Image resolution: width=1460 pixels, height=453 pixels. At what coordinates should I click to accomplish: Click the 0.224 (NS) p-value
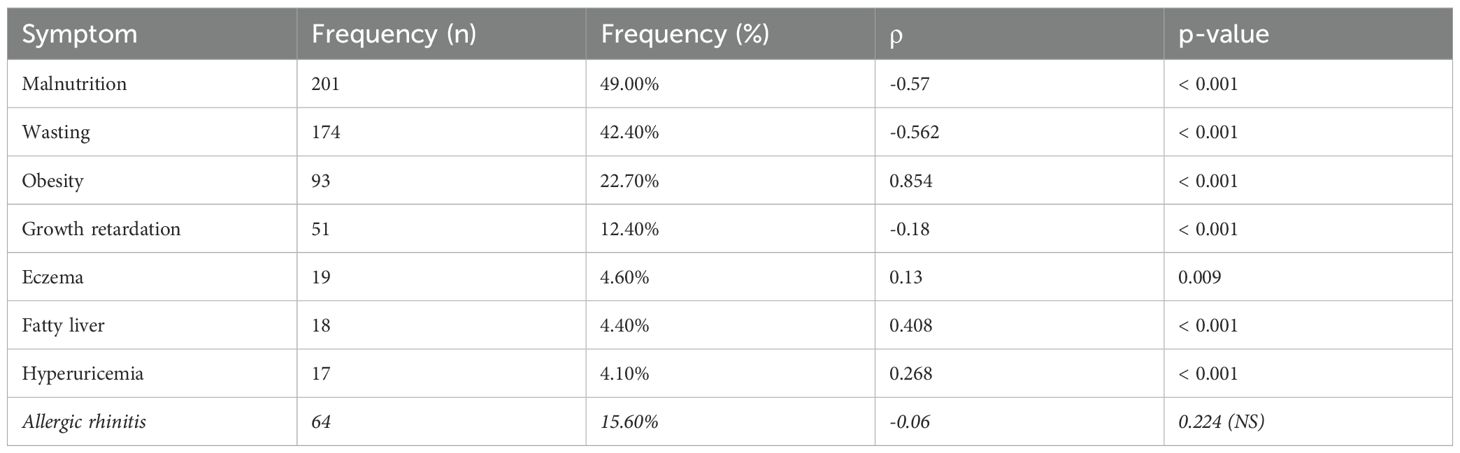pyautogui.click(x=1221, y=422)
